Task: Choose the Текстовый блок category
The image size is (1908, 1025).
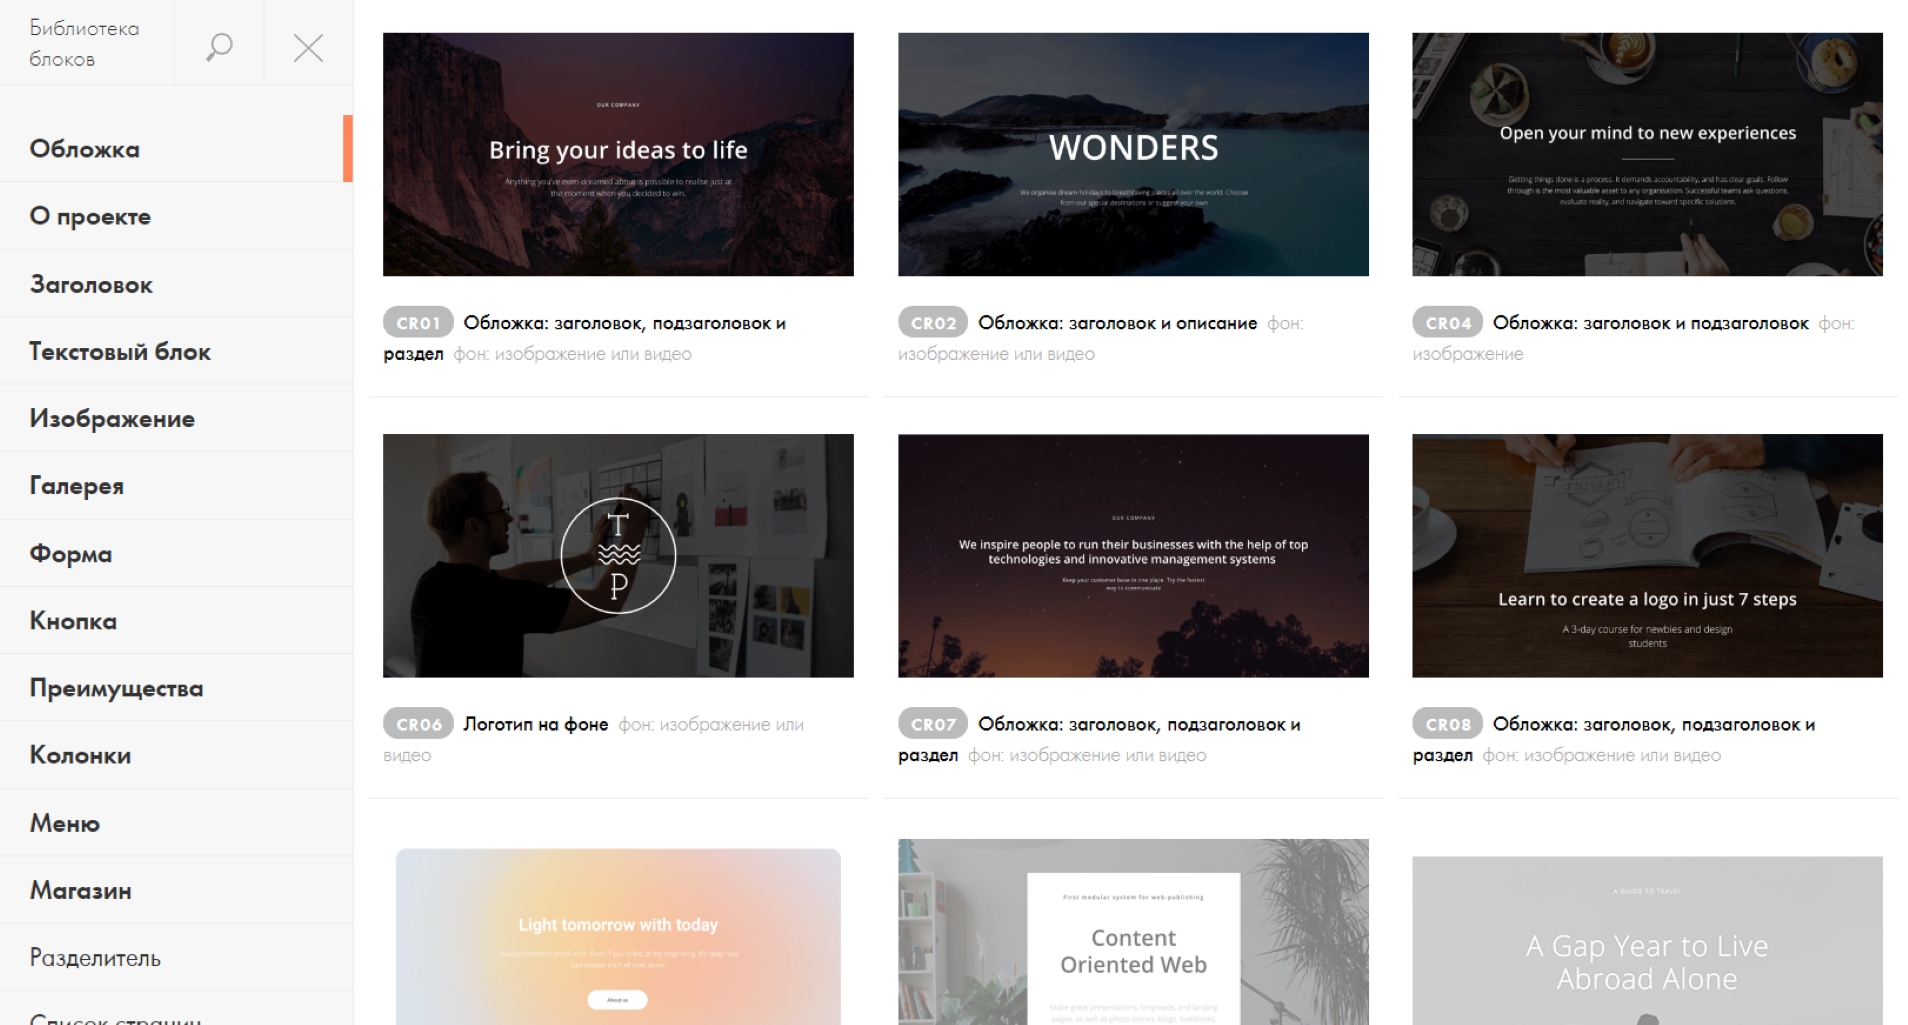Action: (x=120, y=351)
